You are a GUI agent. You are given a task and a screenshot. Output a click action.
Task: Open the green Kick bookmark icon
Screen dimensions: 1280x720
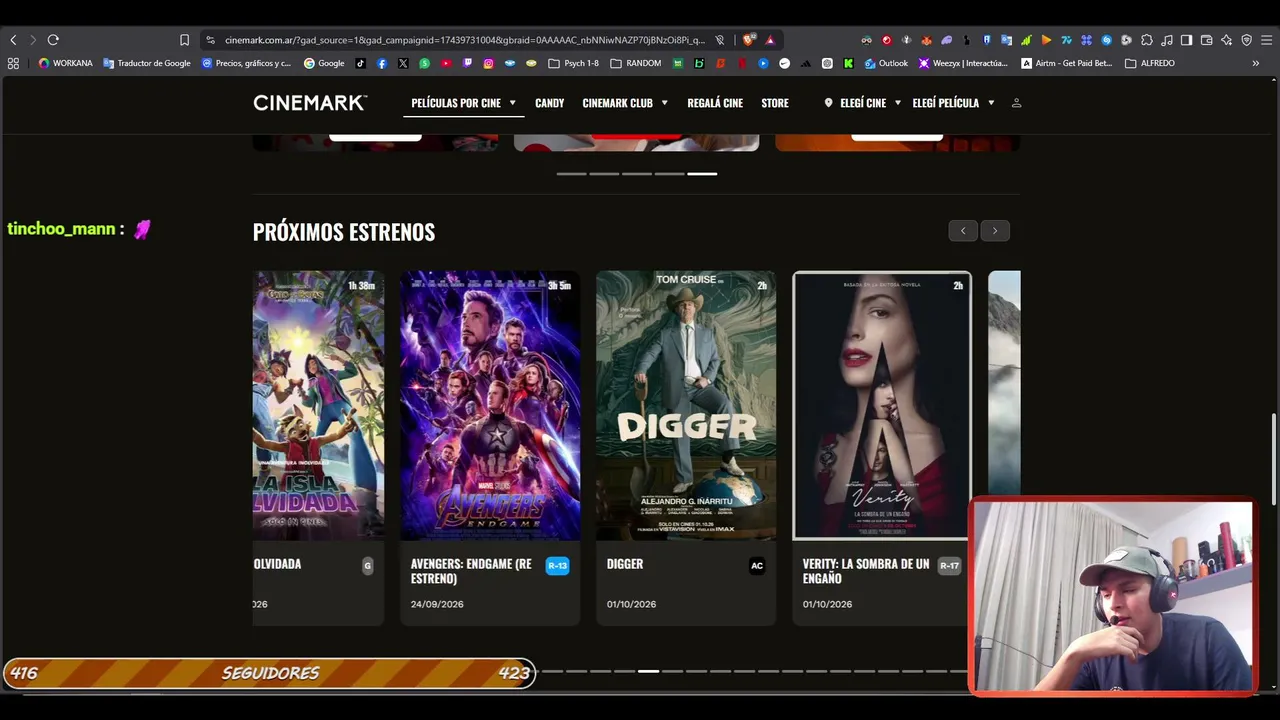pos(848,63)
